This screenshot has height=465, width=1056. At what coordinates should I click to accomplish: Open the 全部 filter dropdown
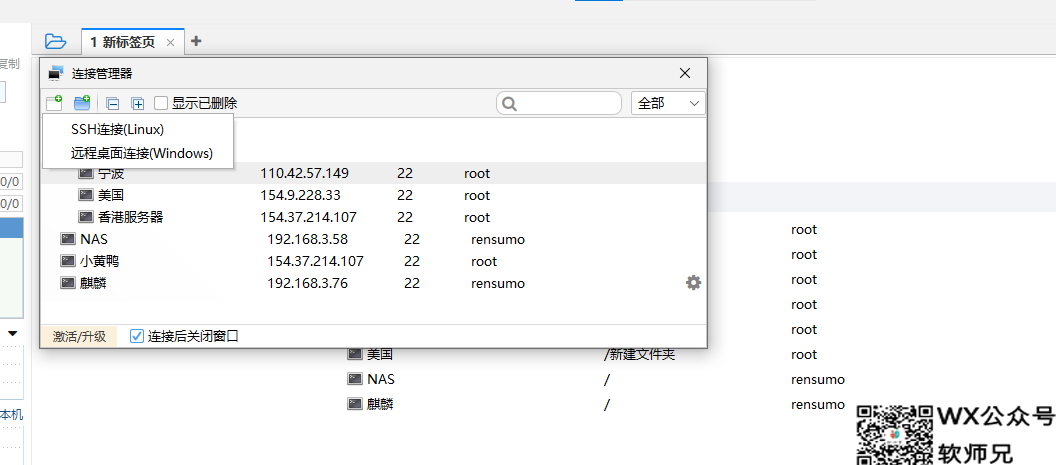668,103
